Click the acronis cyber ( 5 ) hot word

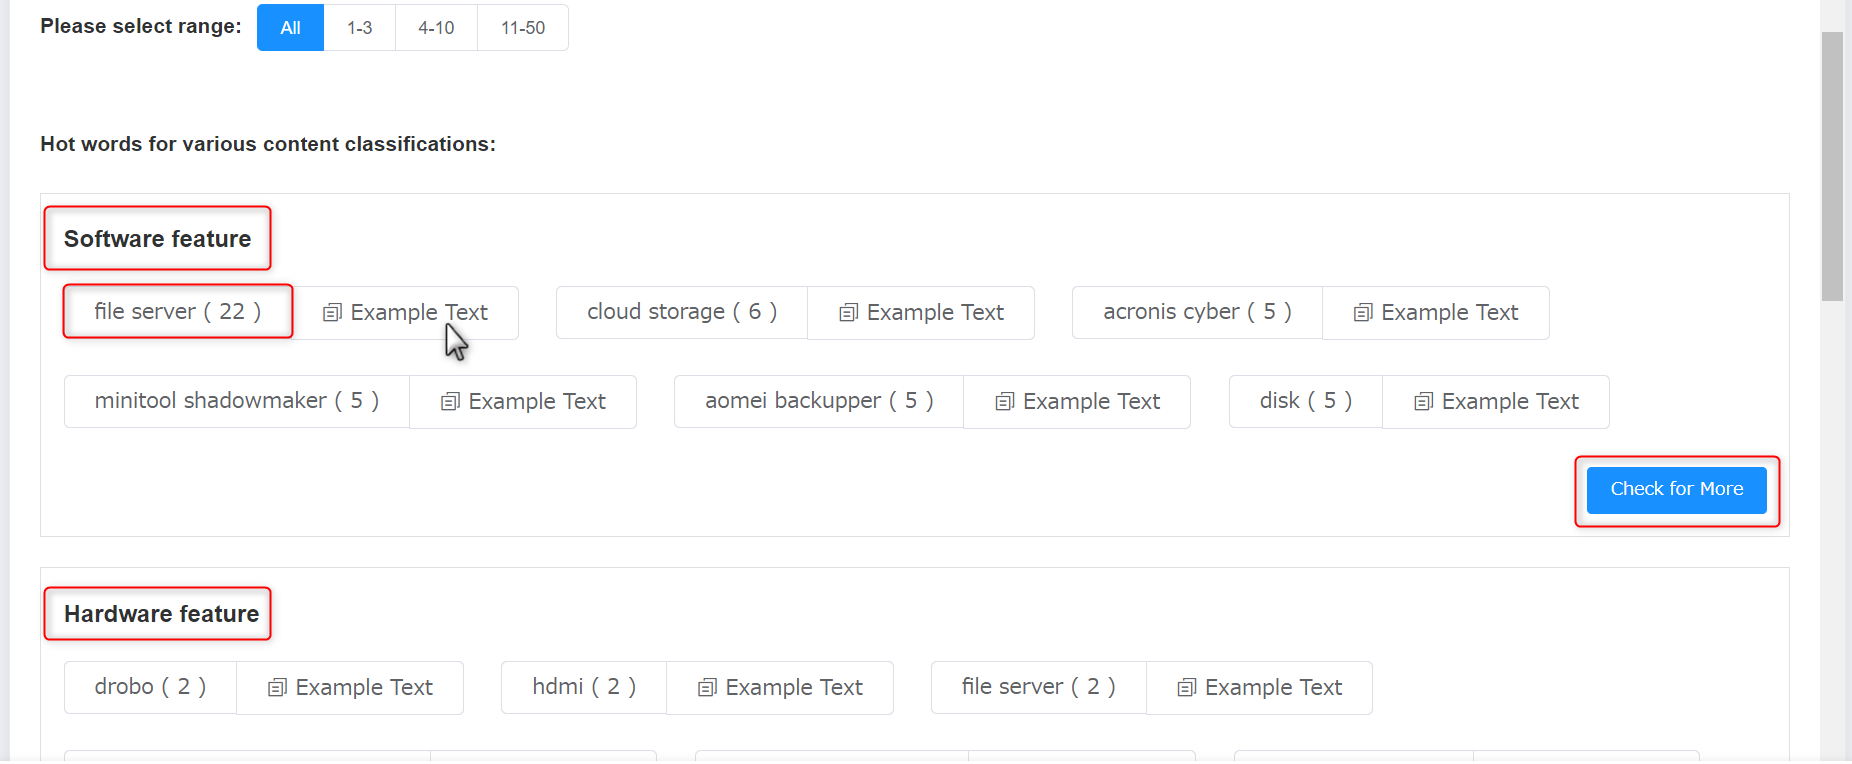coord(1197,313)
